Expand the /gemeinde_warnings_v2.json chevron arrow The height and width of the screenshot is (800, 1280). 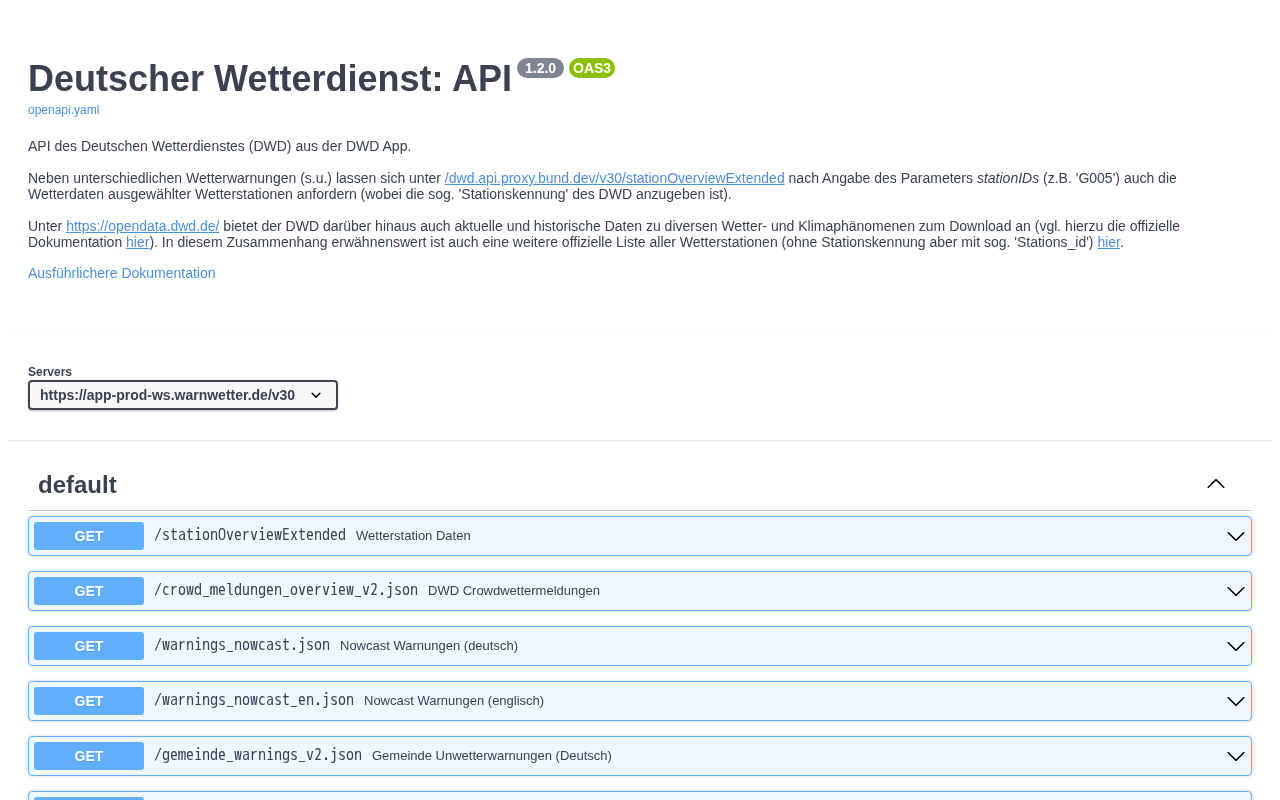pyautogui.click(x=1236, y=756)
